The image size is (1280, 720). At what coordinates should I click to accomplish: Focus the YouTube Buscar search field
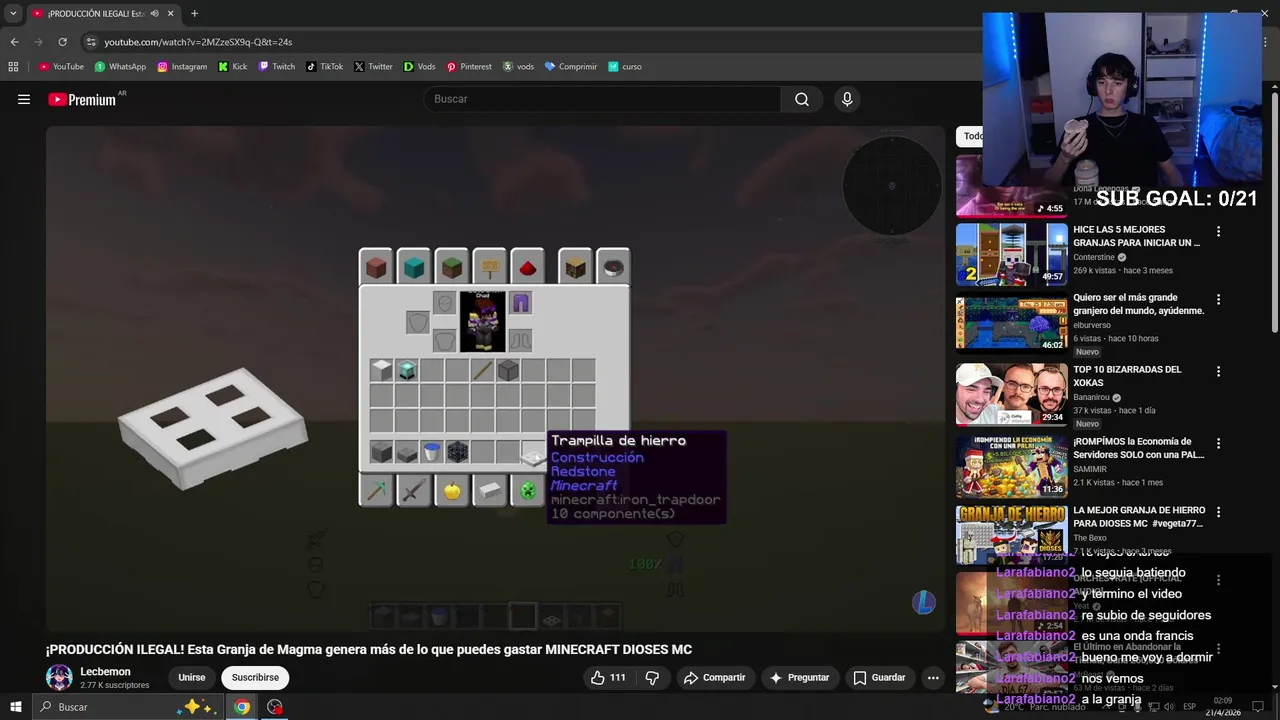click(x=602, y=99)
